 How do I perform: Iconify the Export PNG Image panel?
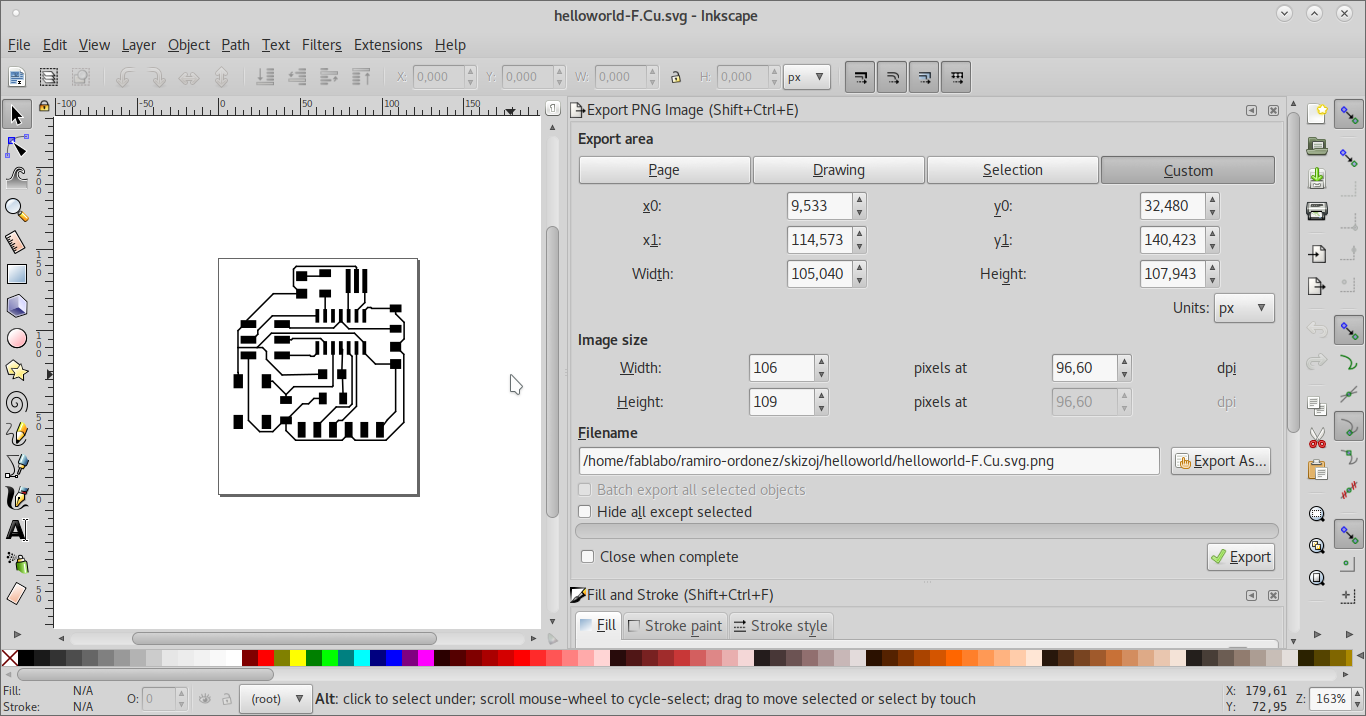1251,111
